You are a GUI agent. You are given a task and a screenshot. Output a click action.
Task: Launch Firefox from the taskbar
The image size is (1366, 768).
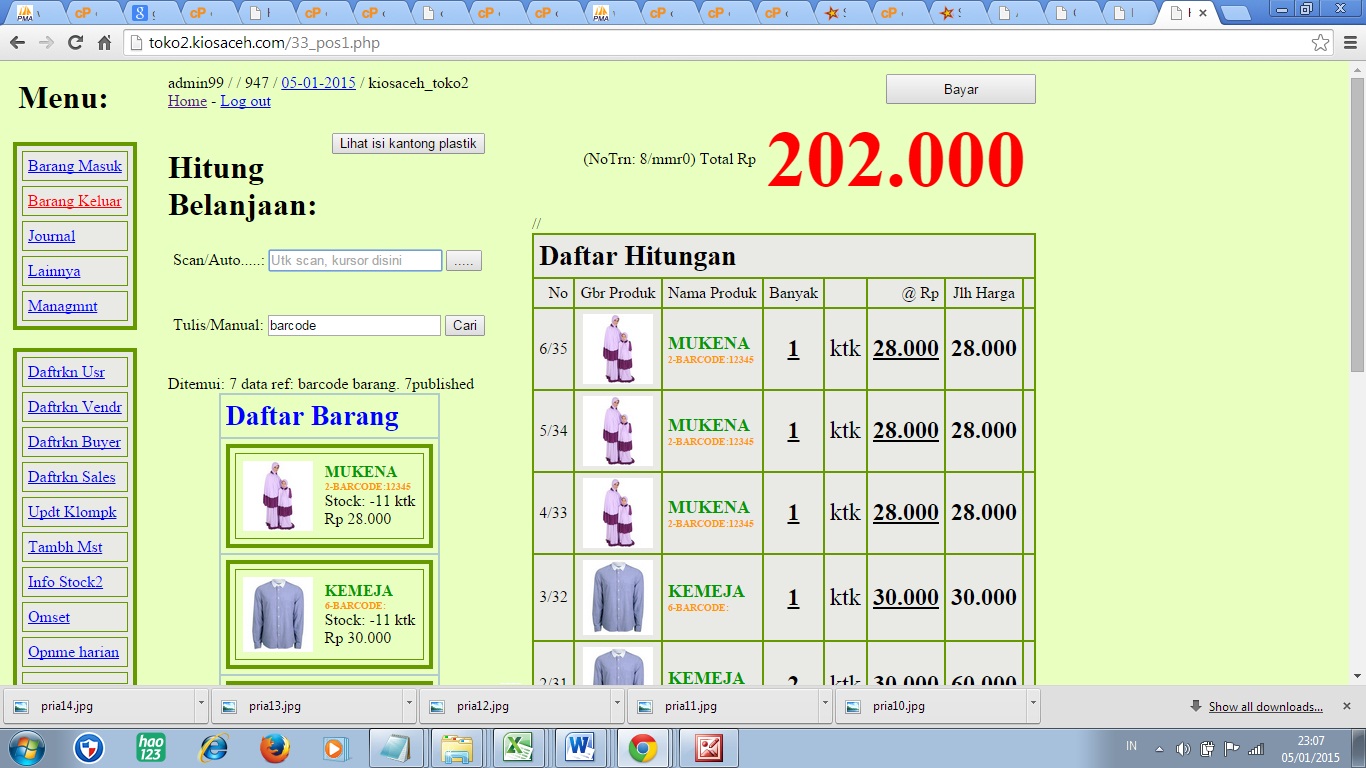pyautogui.click(x=274, y=748)
